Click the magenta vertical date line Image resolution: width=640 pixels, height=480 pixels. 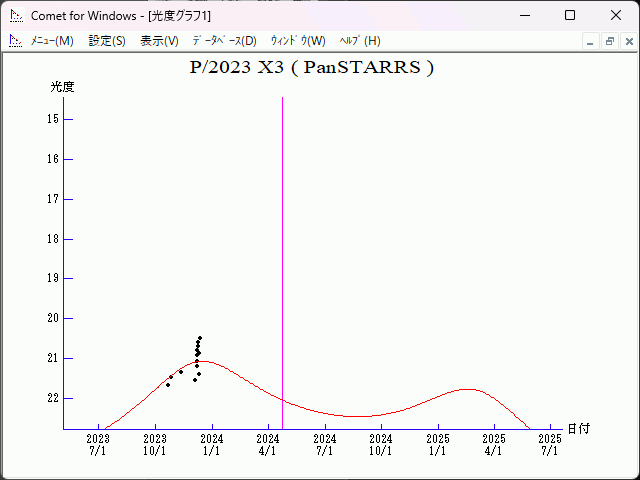(282, 250)
